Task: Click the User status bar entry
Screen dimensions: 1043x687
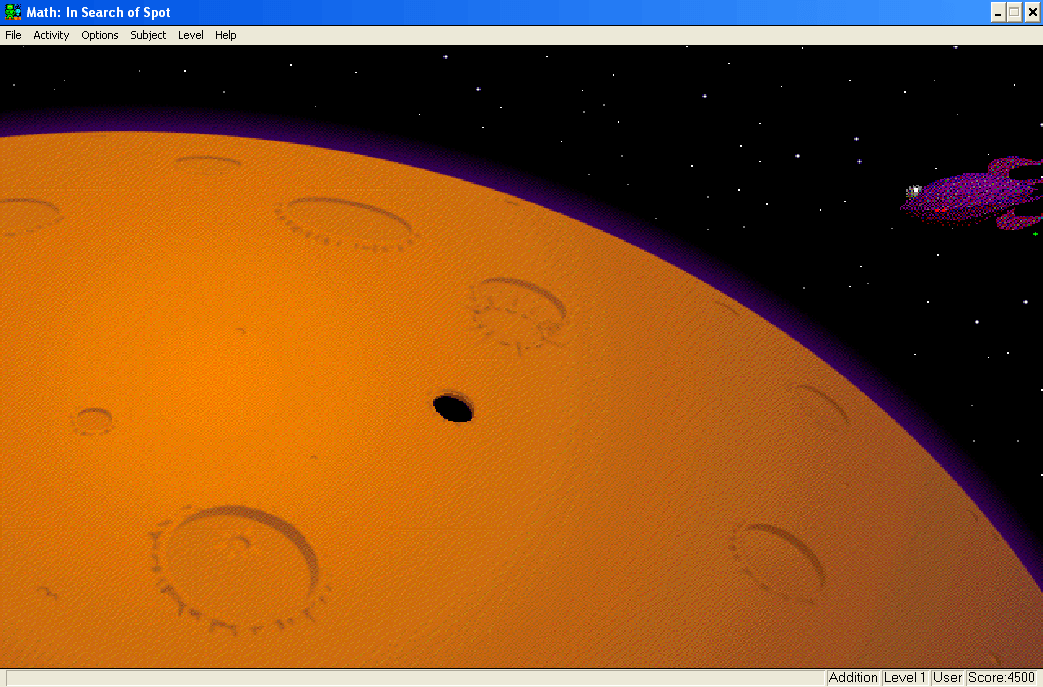Action: click(947, 678)
